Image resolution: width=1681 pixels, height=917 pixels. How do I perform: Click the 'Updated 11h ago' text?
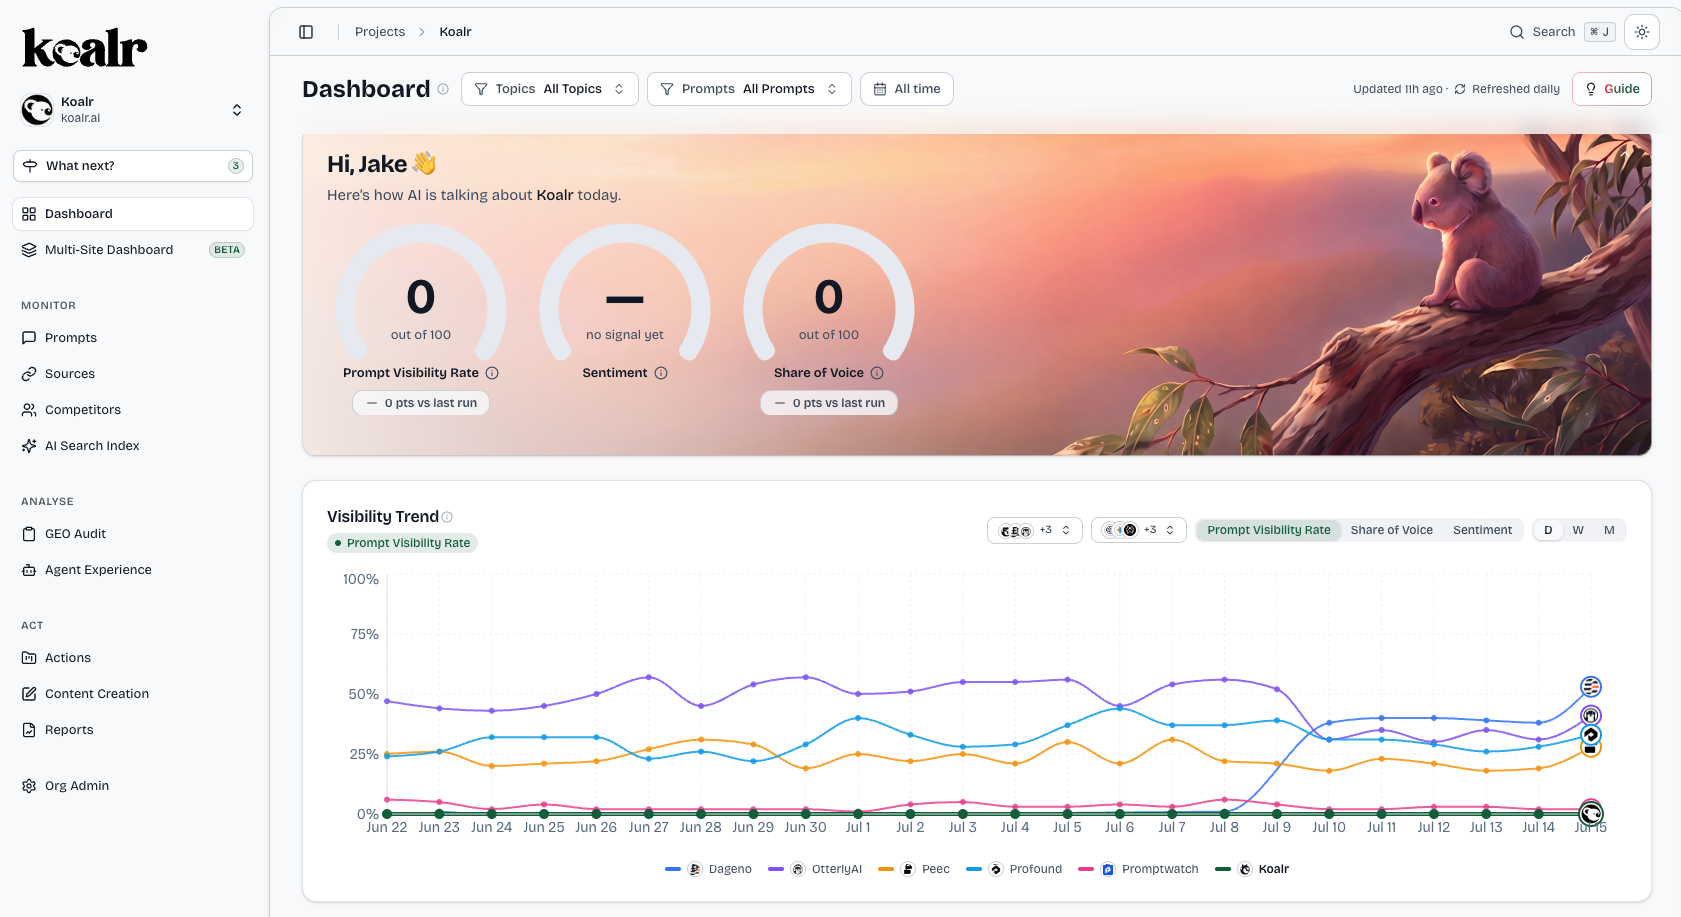(1398, 89)
